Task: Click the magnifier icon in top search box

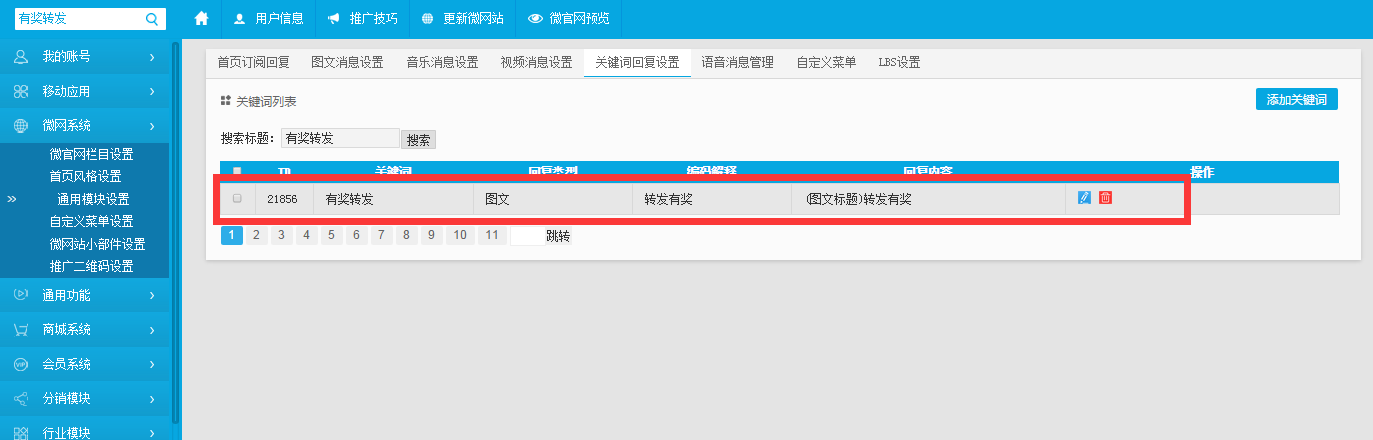Action: point(152,18)
